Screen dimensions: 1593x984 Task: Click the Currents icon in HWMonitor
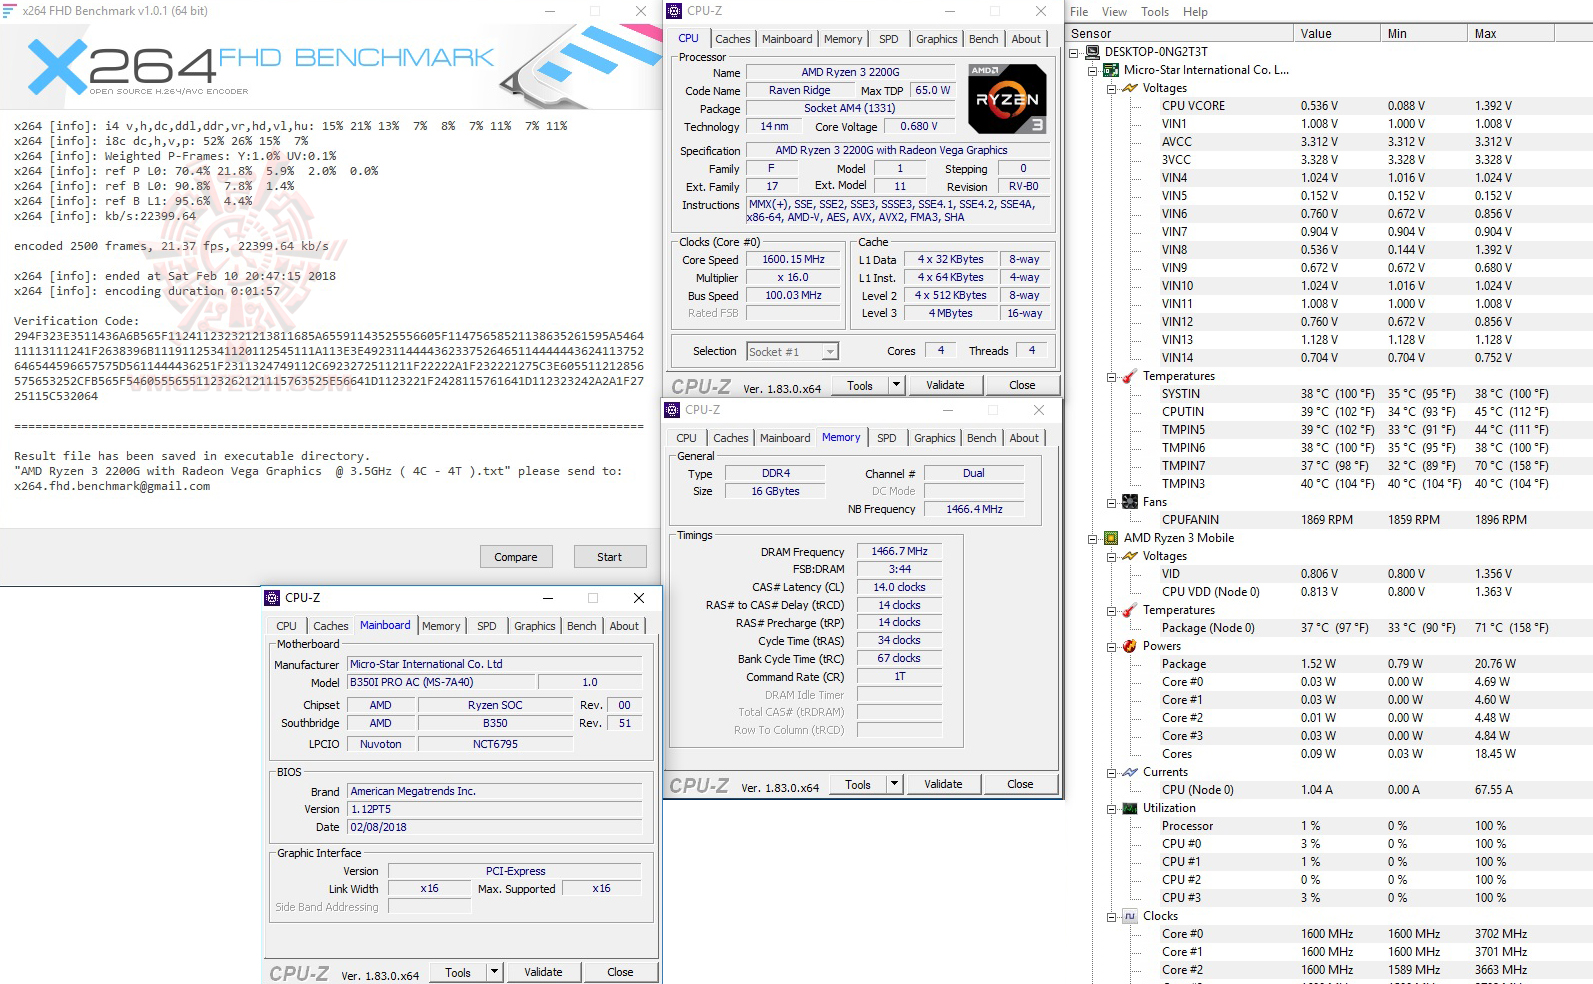coord(1130,772)
